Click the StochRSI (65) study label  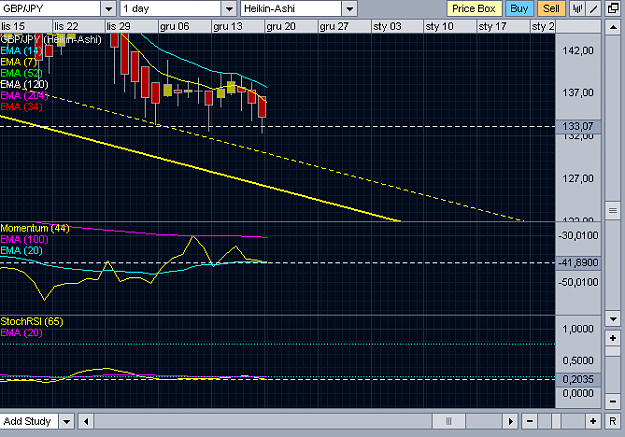pyautogui.click(x=32, y=322)
